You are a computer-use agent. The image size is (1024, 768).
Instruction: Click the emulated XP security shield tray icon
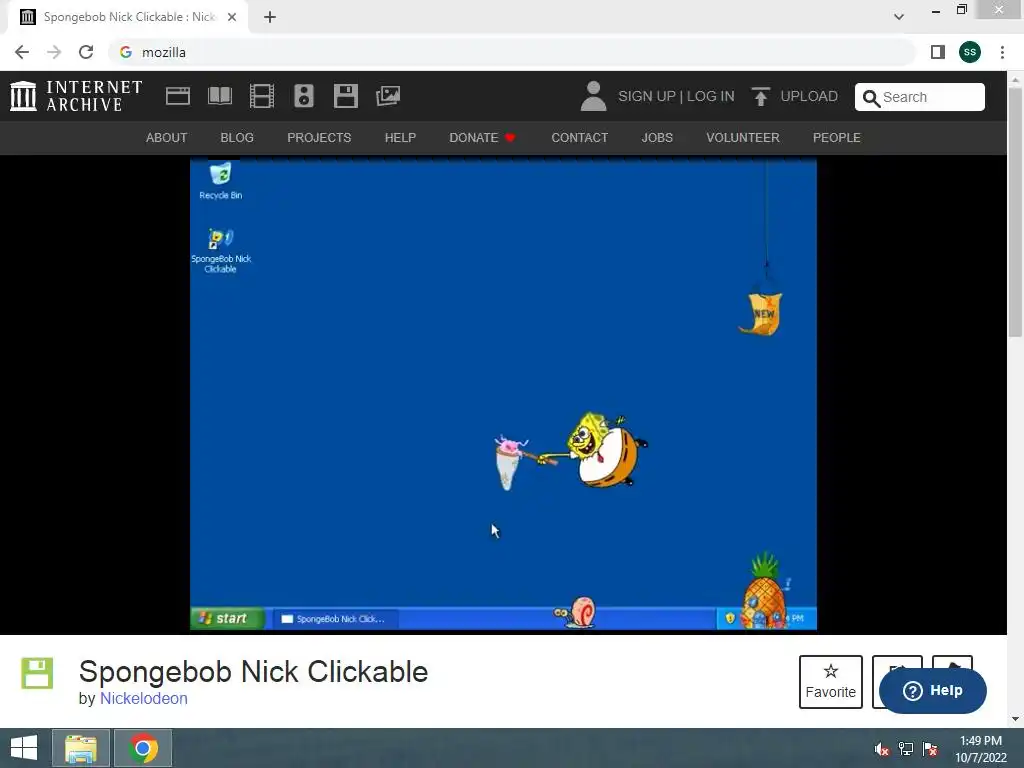tap(729, 618)
